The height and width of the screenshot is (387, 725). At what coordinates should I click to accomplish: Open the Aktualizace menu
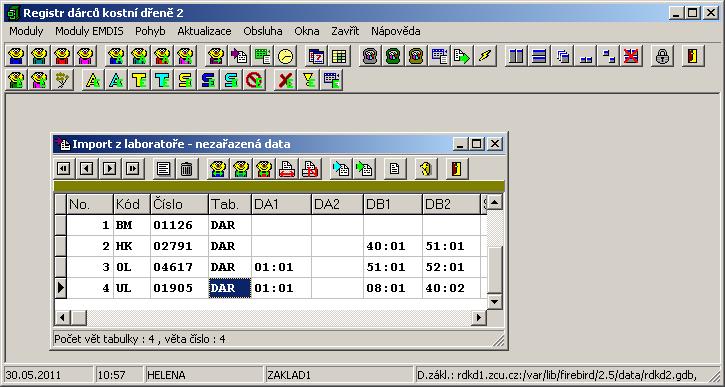point(204,31)
